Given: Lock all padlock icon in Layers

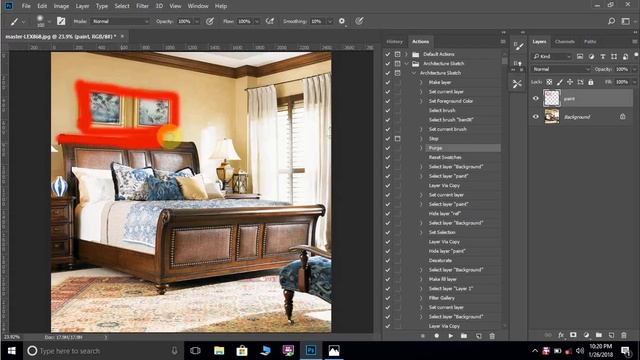Looking at the screenshot, I should (x=591, y=82).
